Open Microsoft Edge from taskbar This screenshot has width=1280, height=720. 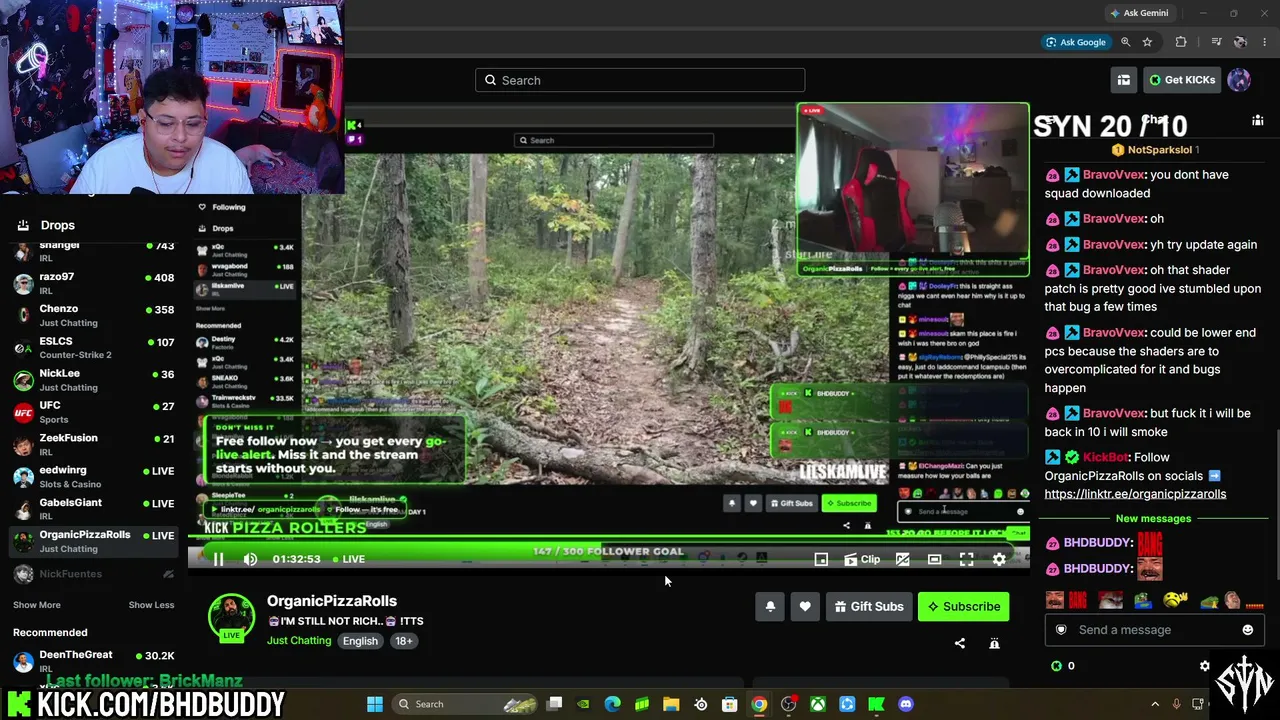[x=612, y=704]
